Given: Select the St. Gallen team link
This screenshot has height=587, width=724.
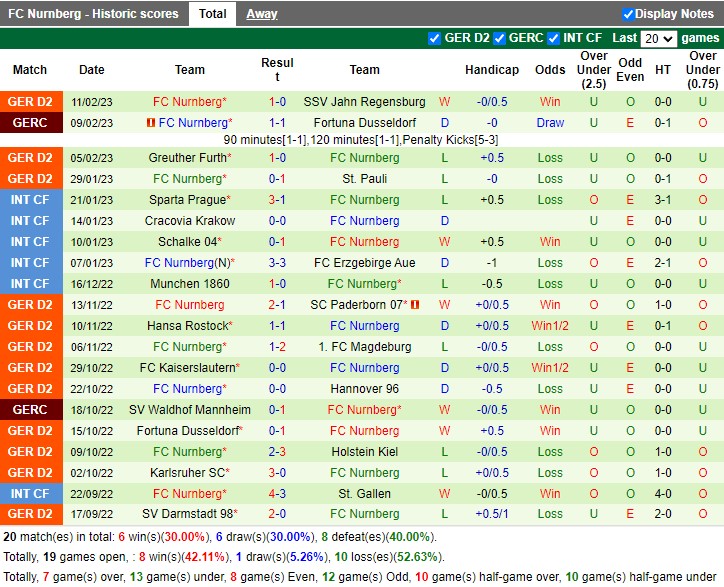Looking at the screenshot, I should [364, 494].
